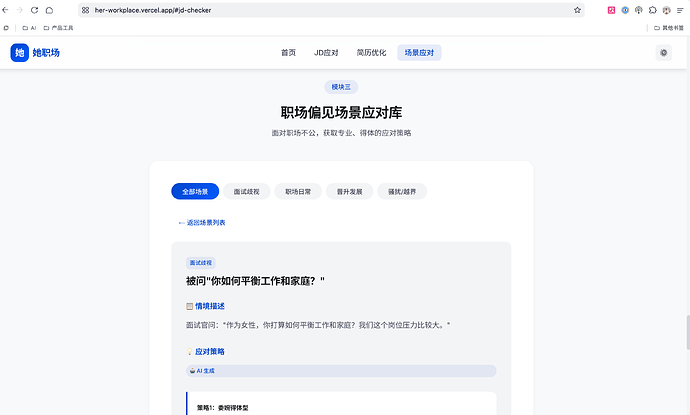This screenshot has height=415, width=690.
Task: Go back to the previous page
Action: [5, 10]
